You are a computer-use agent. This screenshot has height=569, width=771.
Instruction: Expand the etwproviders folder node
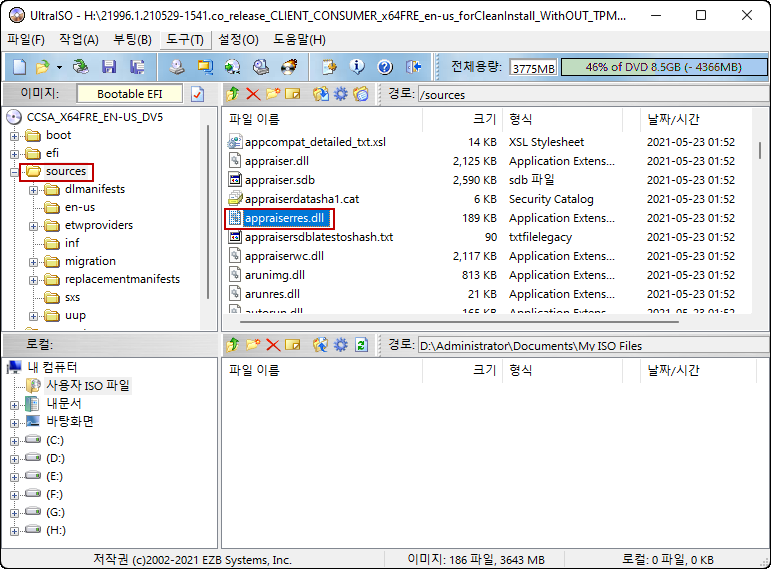[33, 226]
